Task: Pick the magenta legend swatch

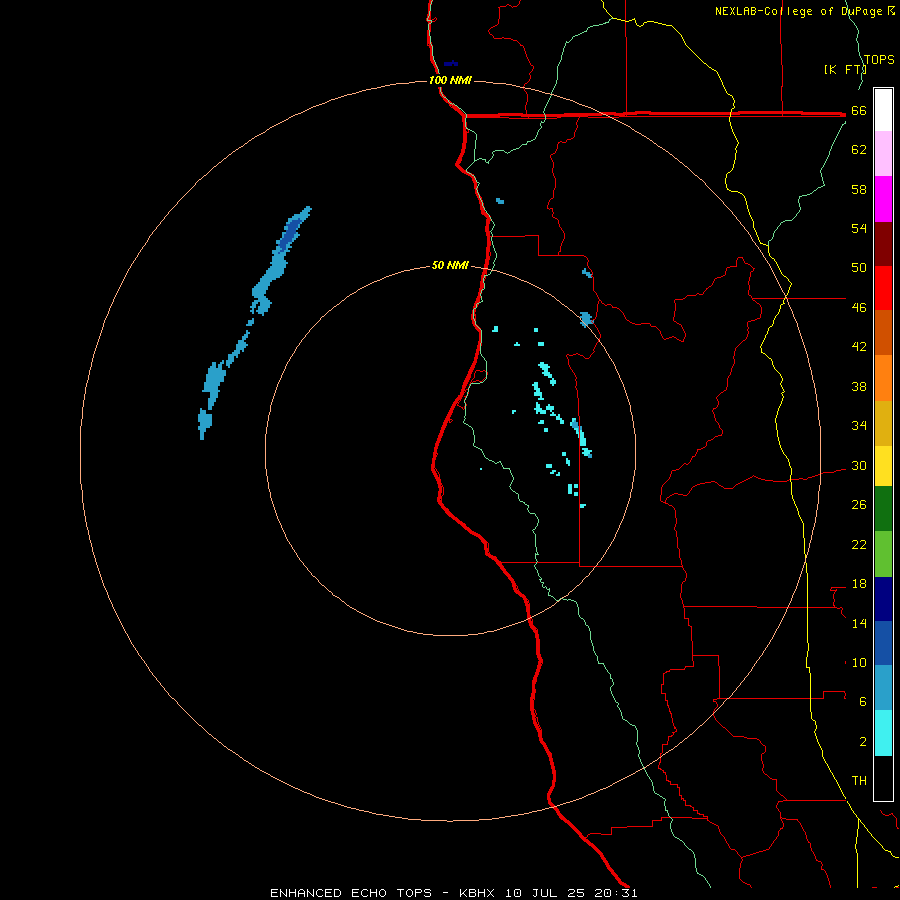Action: tap(883, 199)
